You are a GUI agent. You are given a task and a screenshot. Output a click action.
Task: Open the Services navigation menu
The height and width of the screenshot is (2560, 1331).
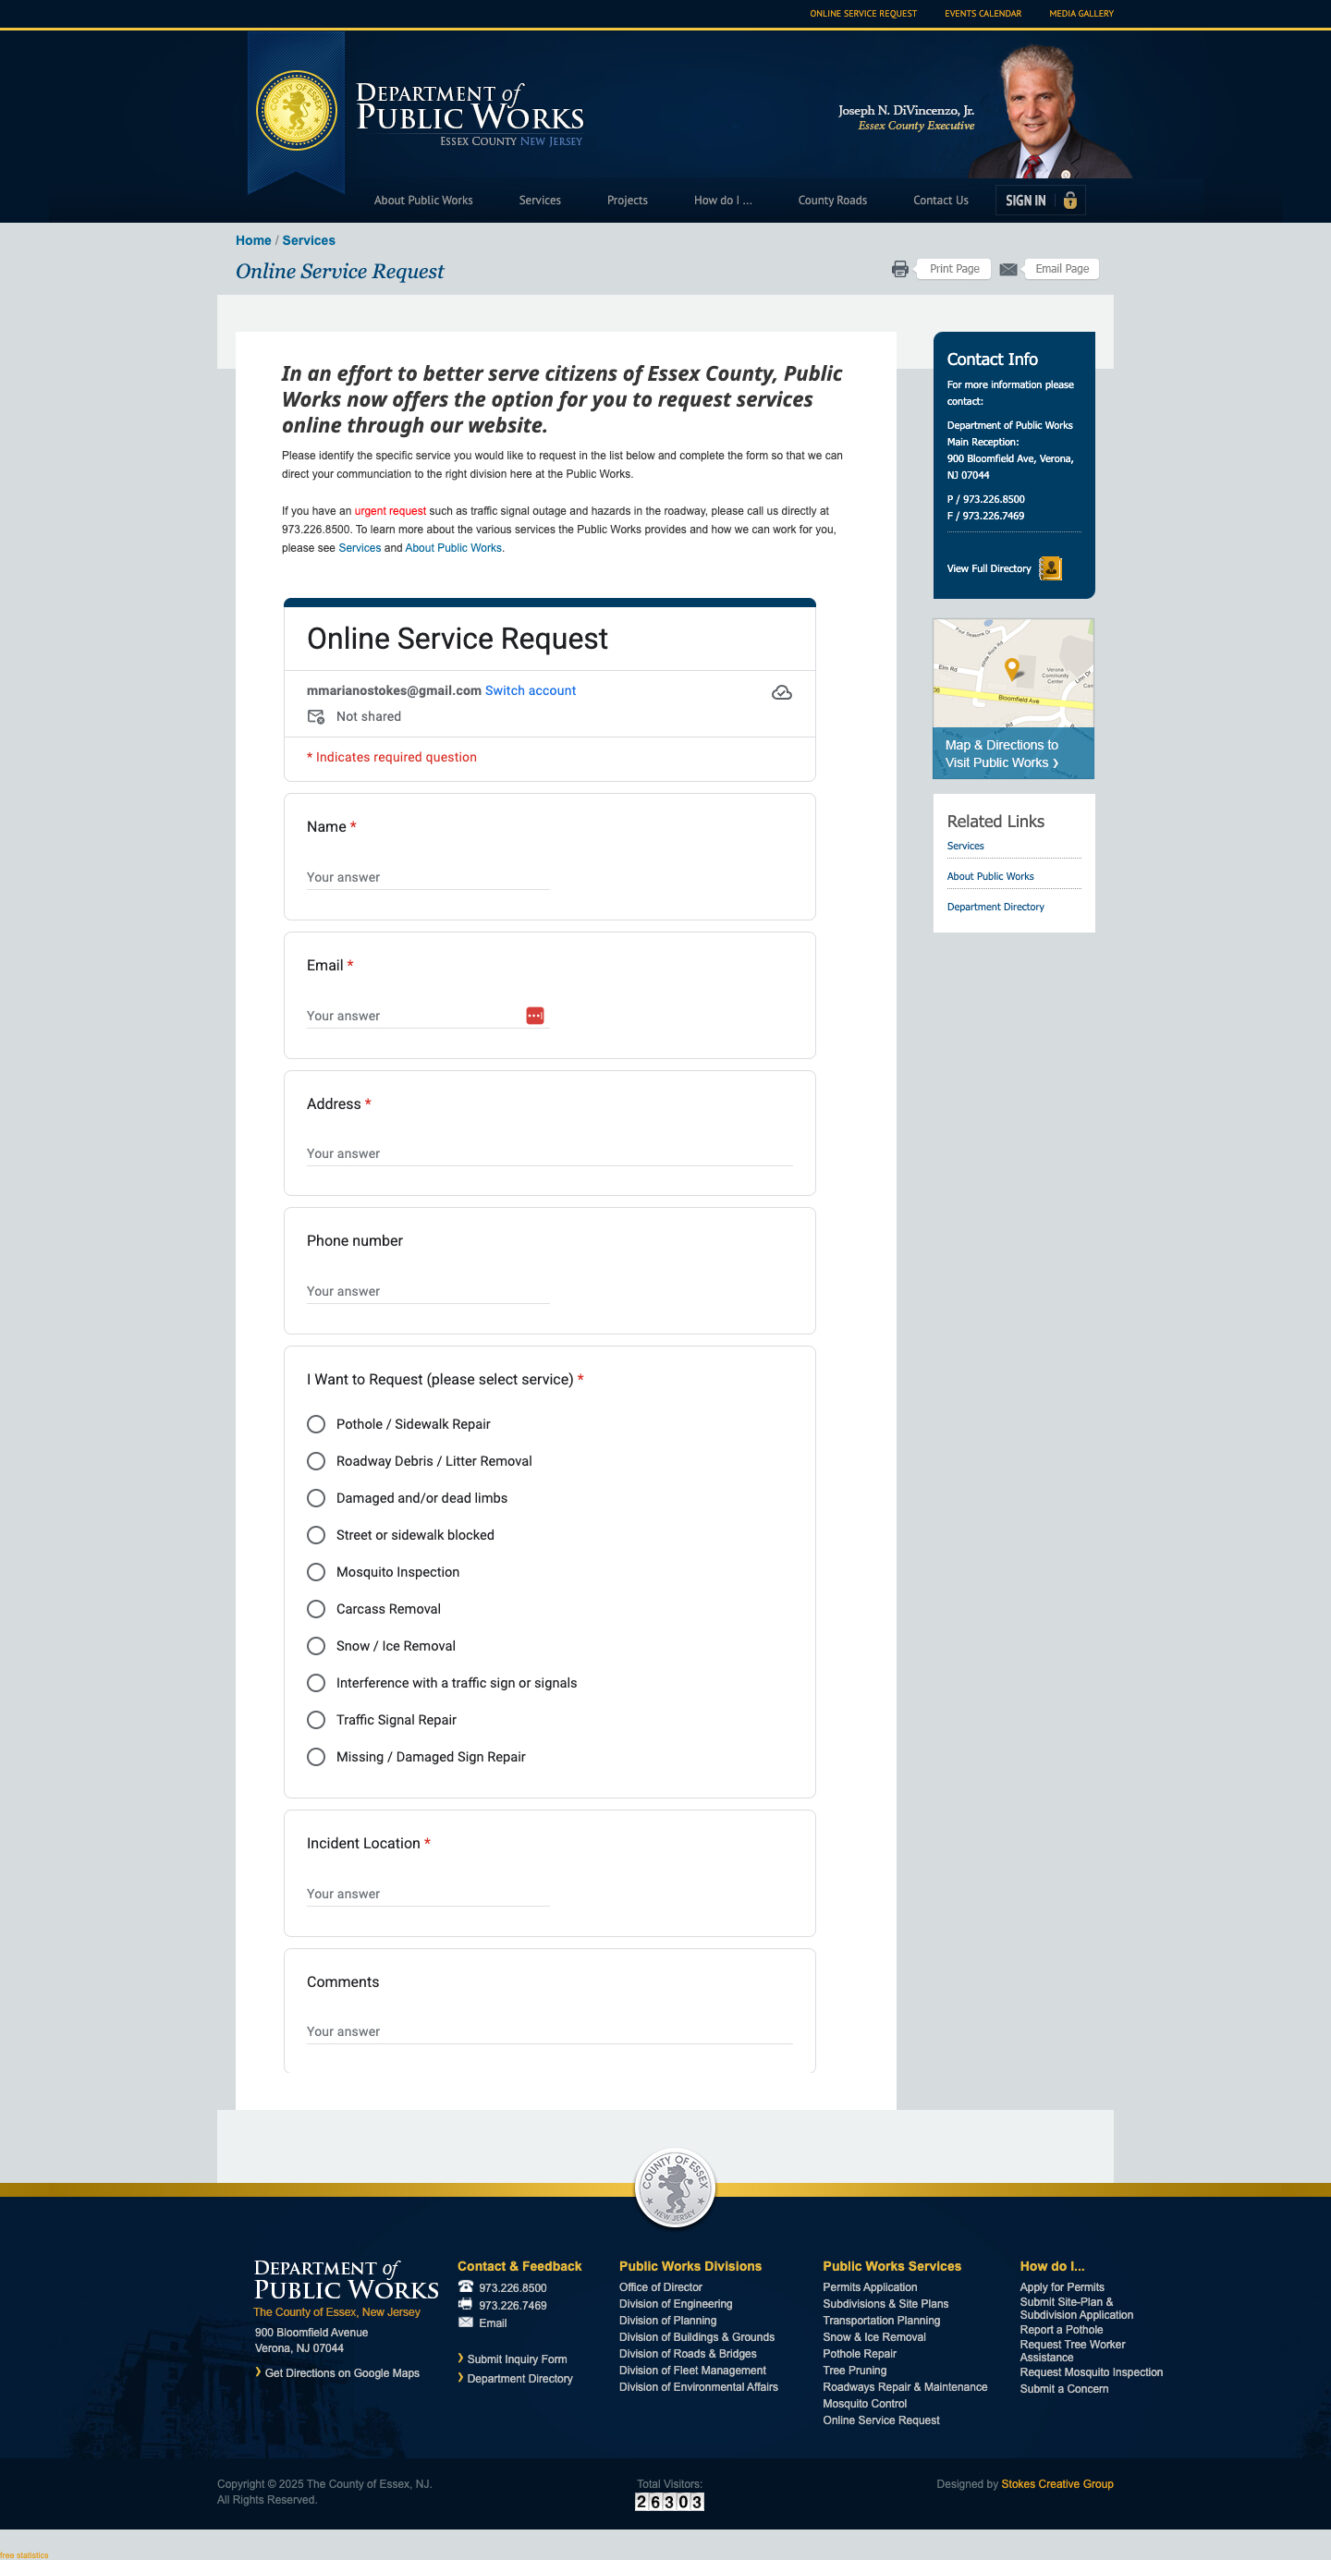point(539,200)
